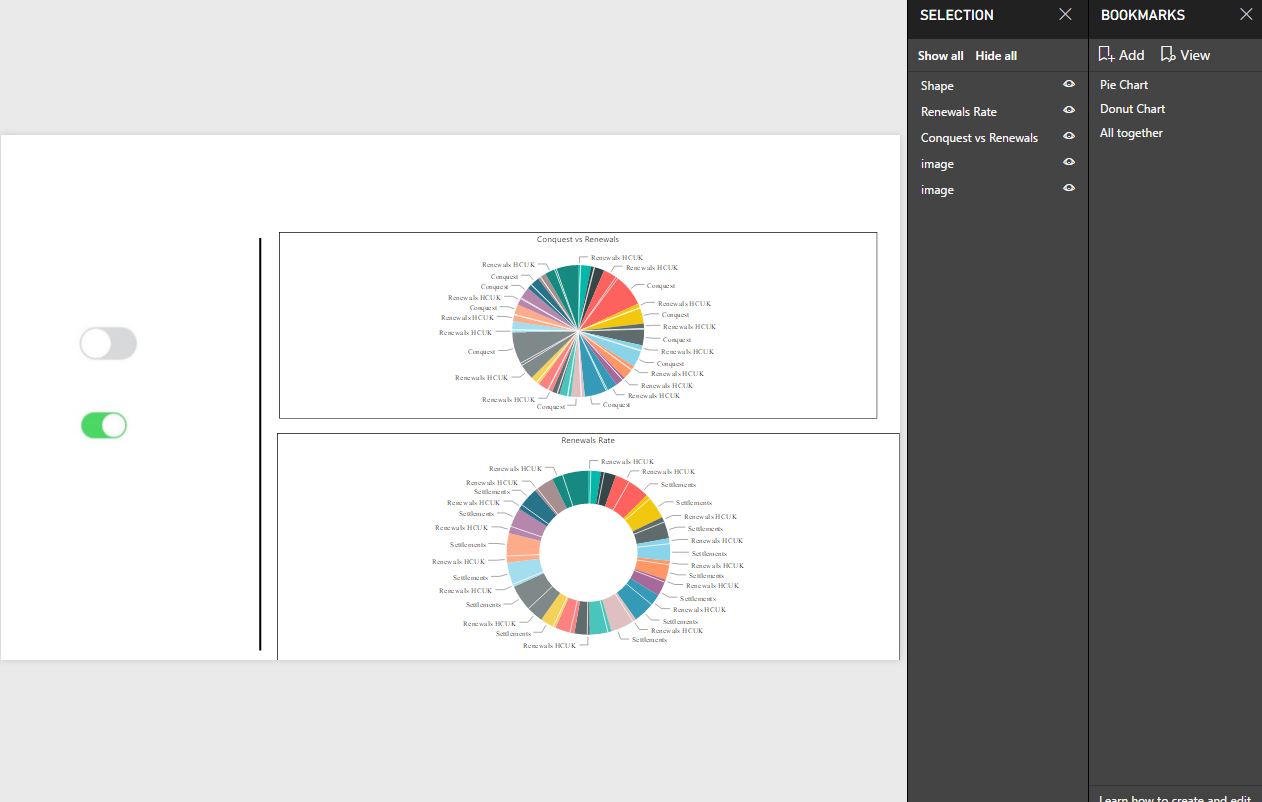Click the green on toggle switch image
The height and width of the screenshot is (802, 1262).
pos(104,425)
